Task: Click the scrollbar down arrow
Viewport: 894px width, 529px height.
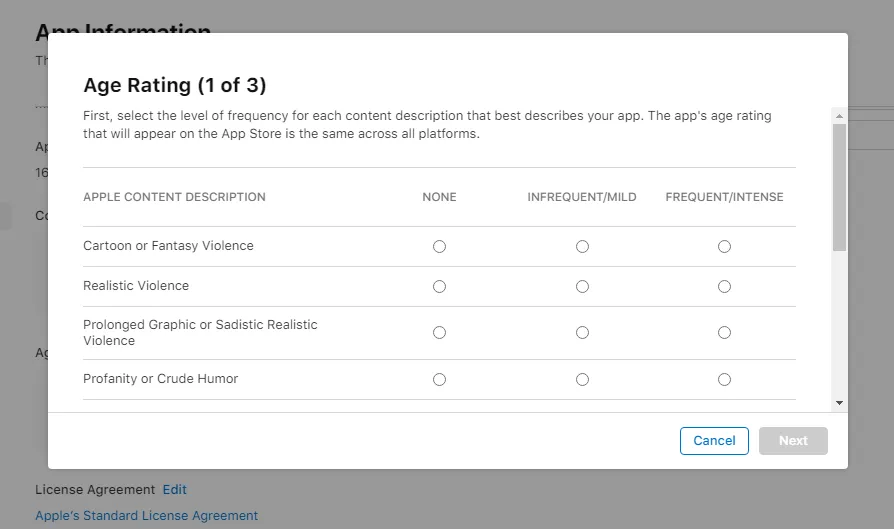Action: coord(839,402)
